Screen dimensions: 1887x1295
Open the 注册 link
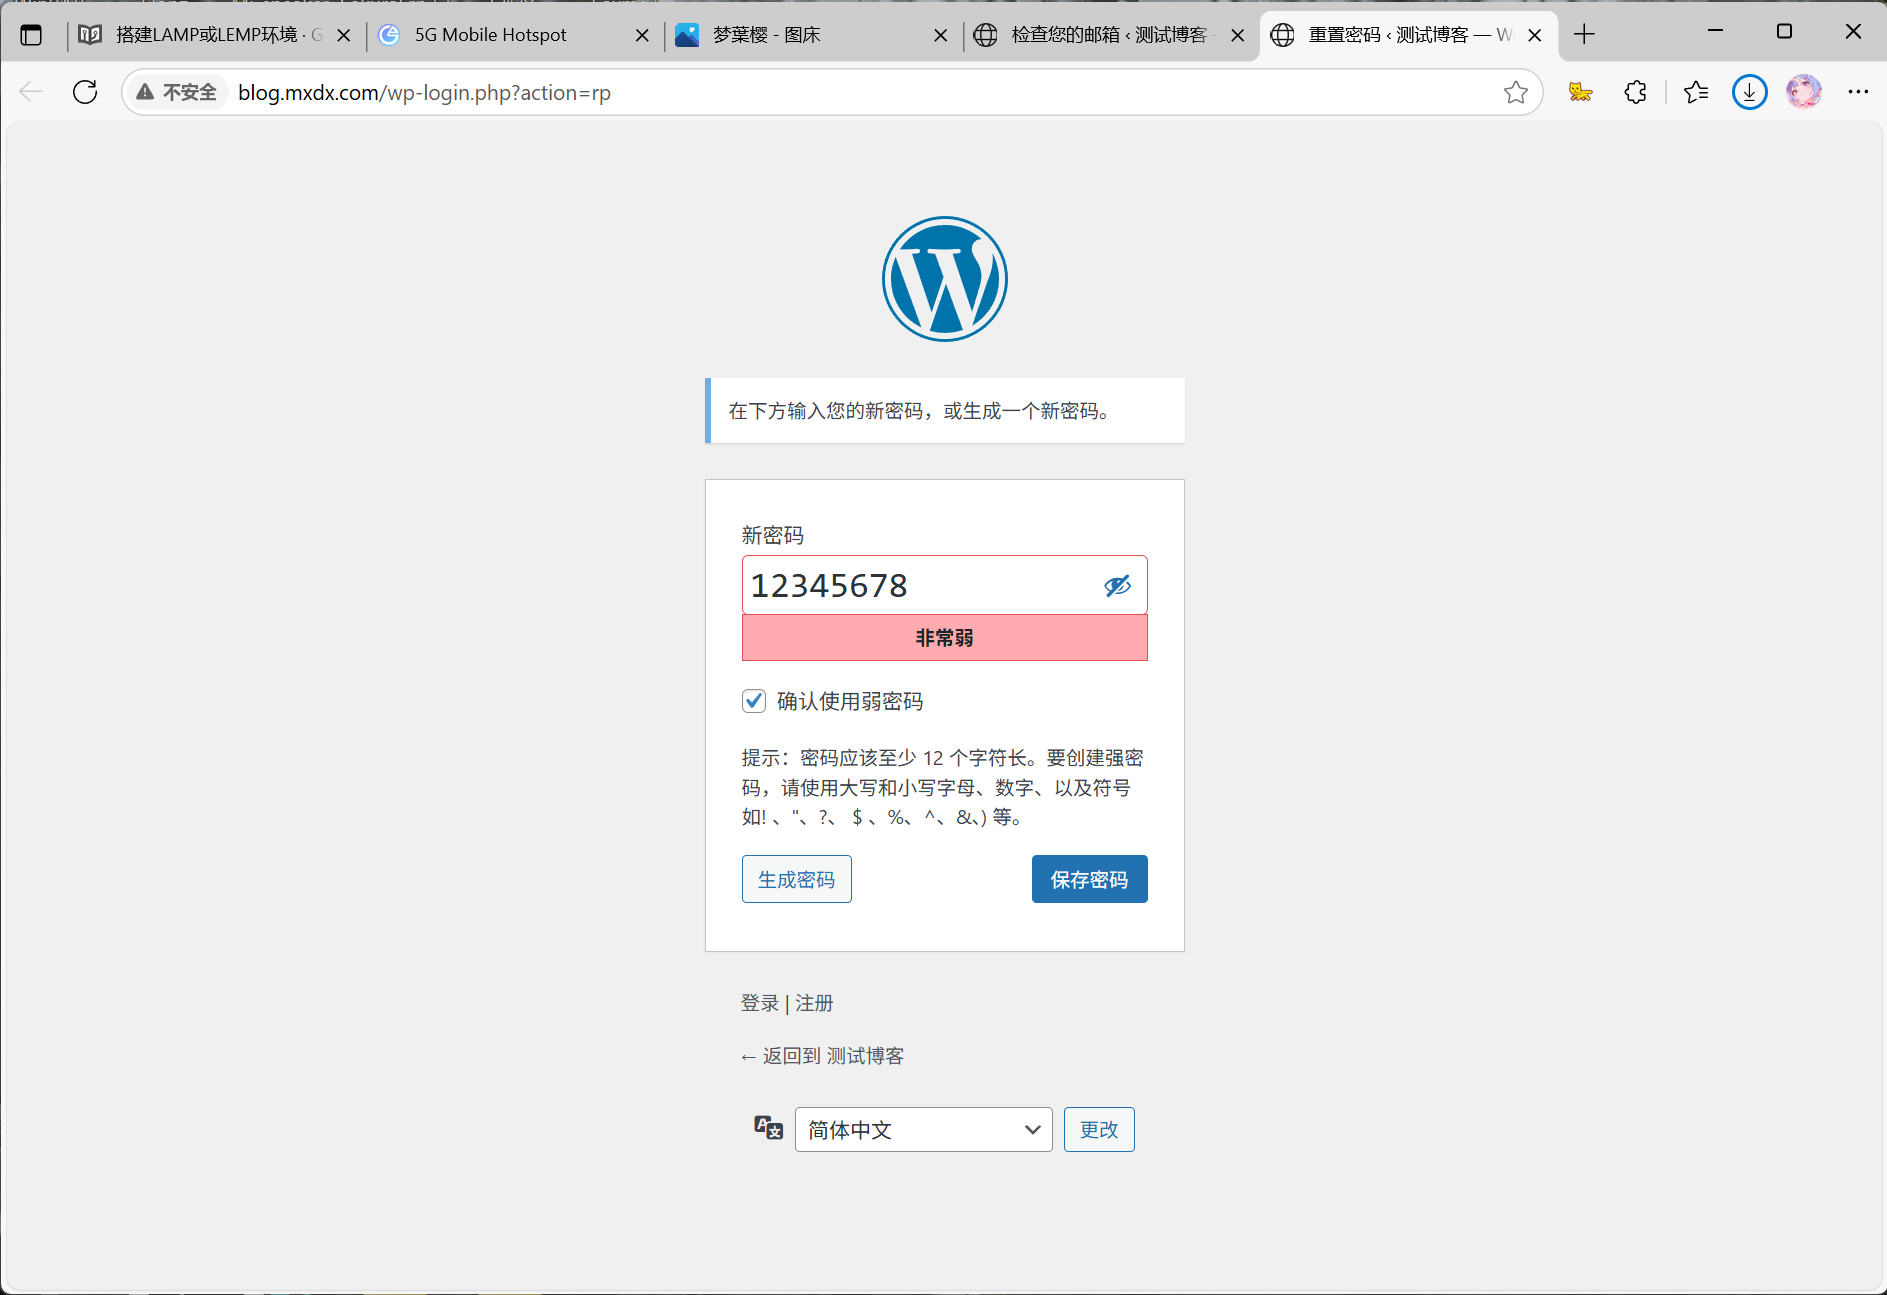tap(814, 1003)
